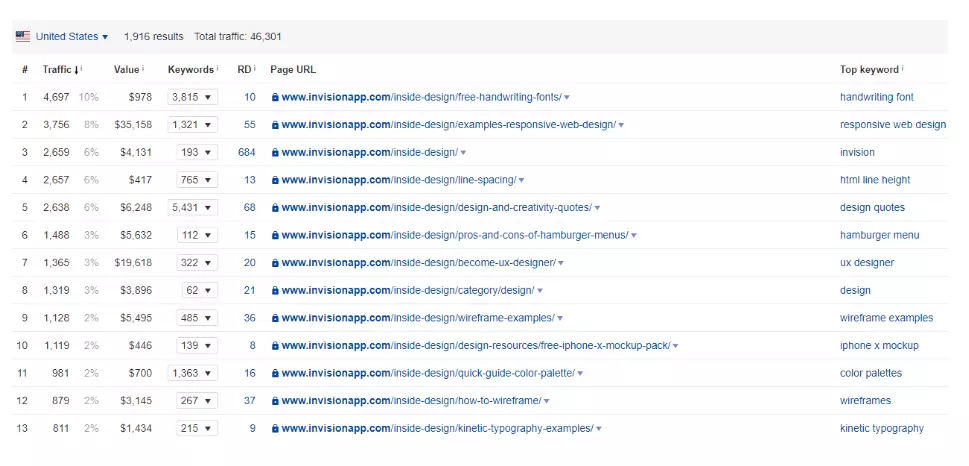Click the value cell $35,158
The height and width of the screenshot is (466, 969).
[x=133, y=125]
